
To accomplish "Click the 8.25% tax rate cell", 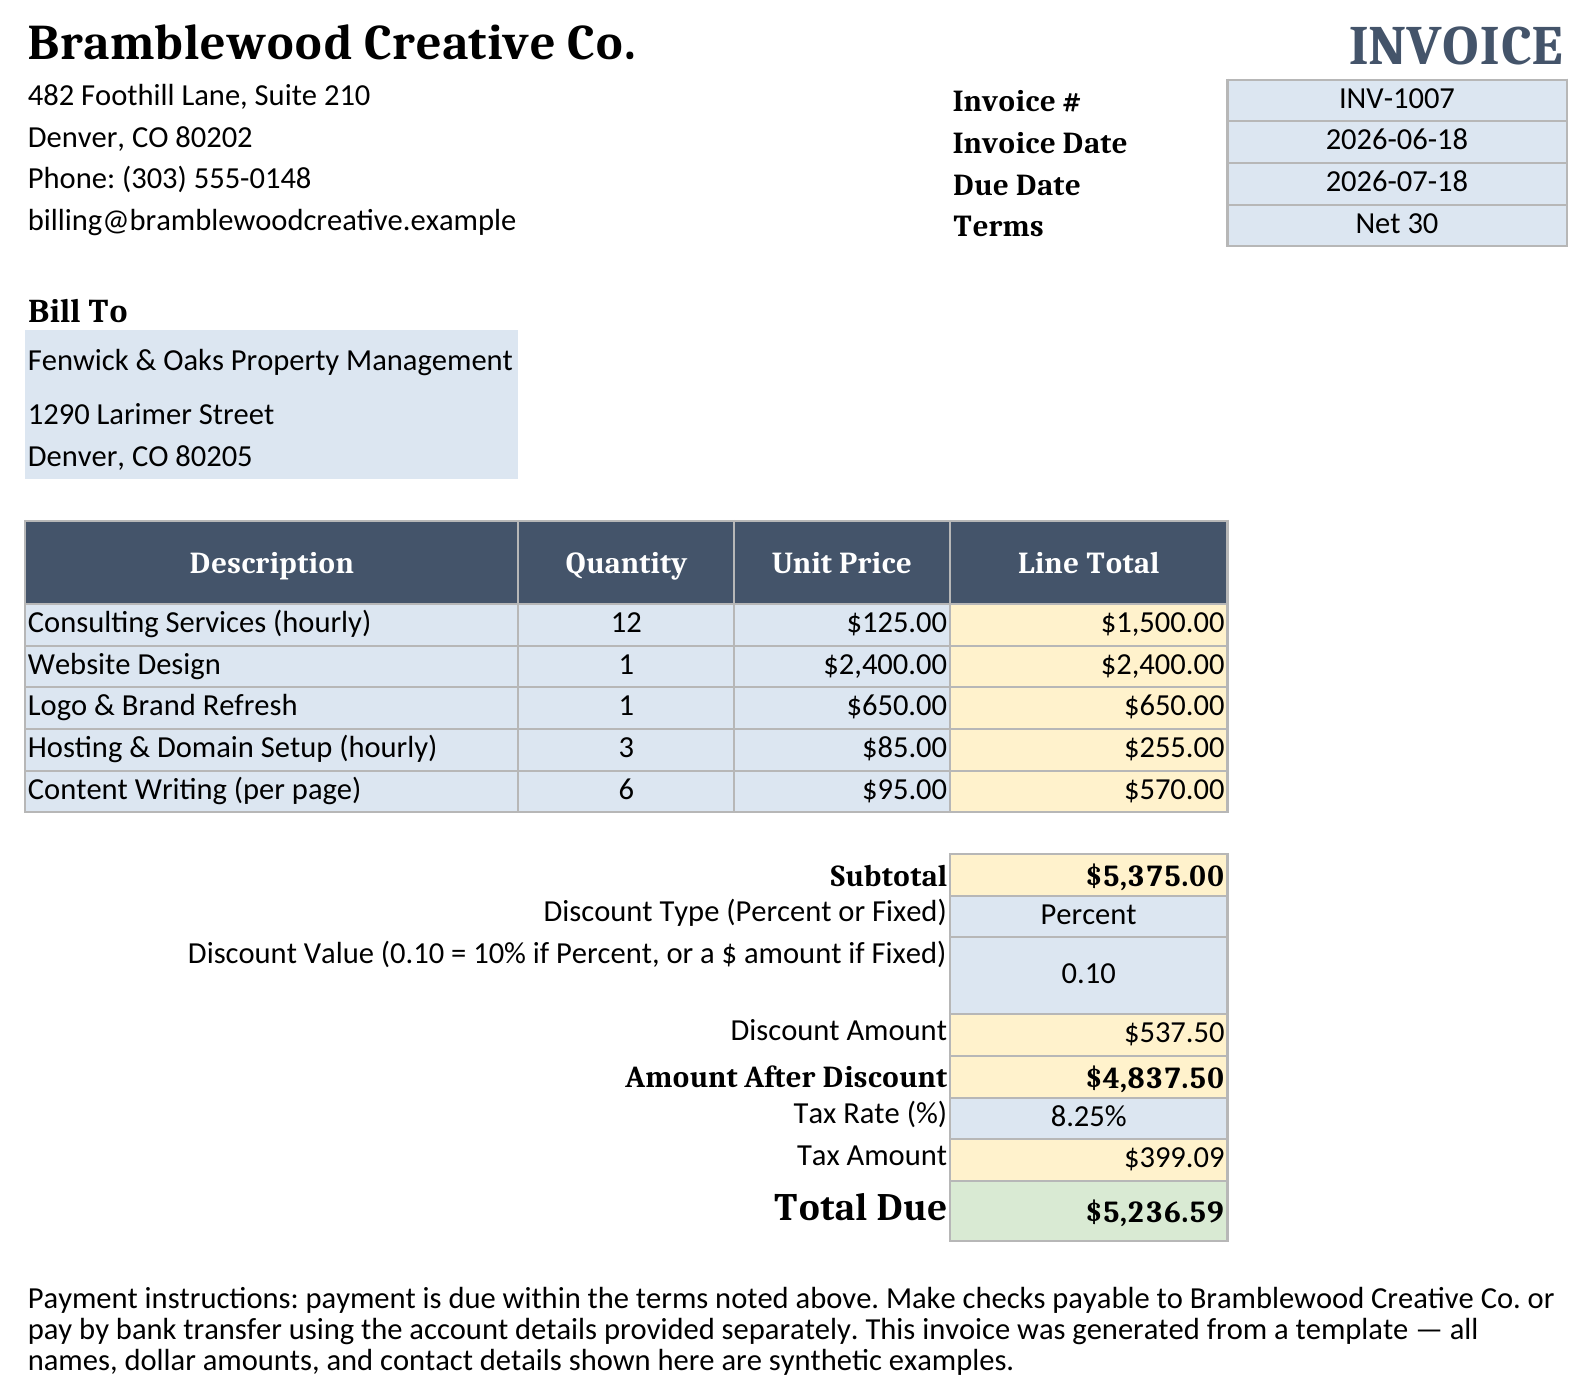I will [x=1088, y=1118].
